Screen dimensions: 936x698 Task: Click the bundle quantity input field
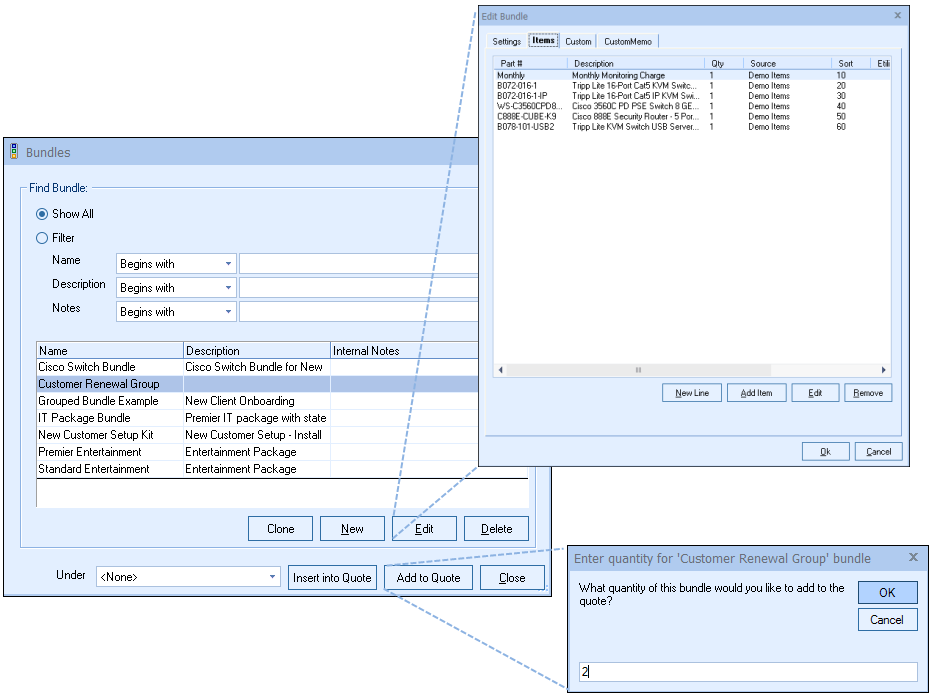[747, 672]
